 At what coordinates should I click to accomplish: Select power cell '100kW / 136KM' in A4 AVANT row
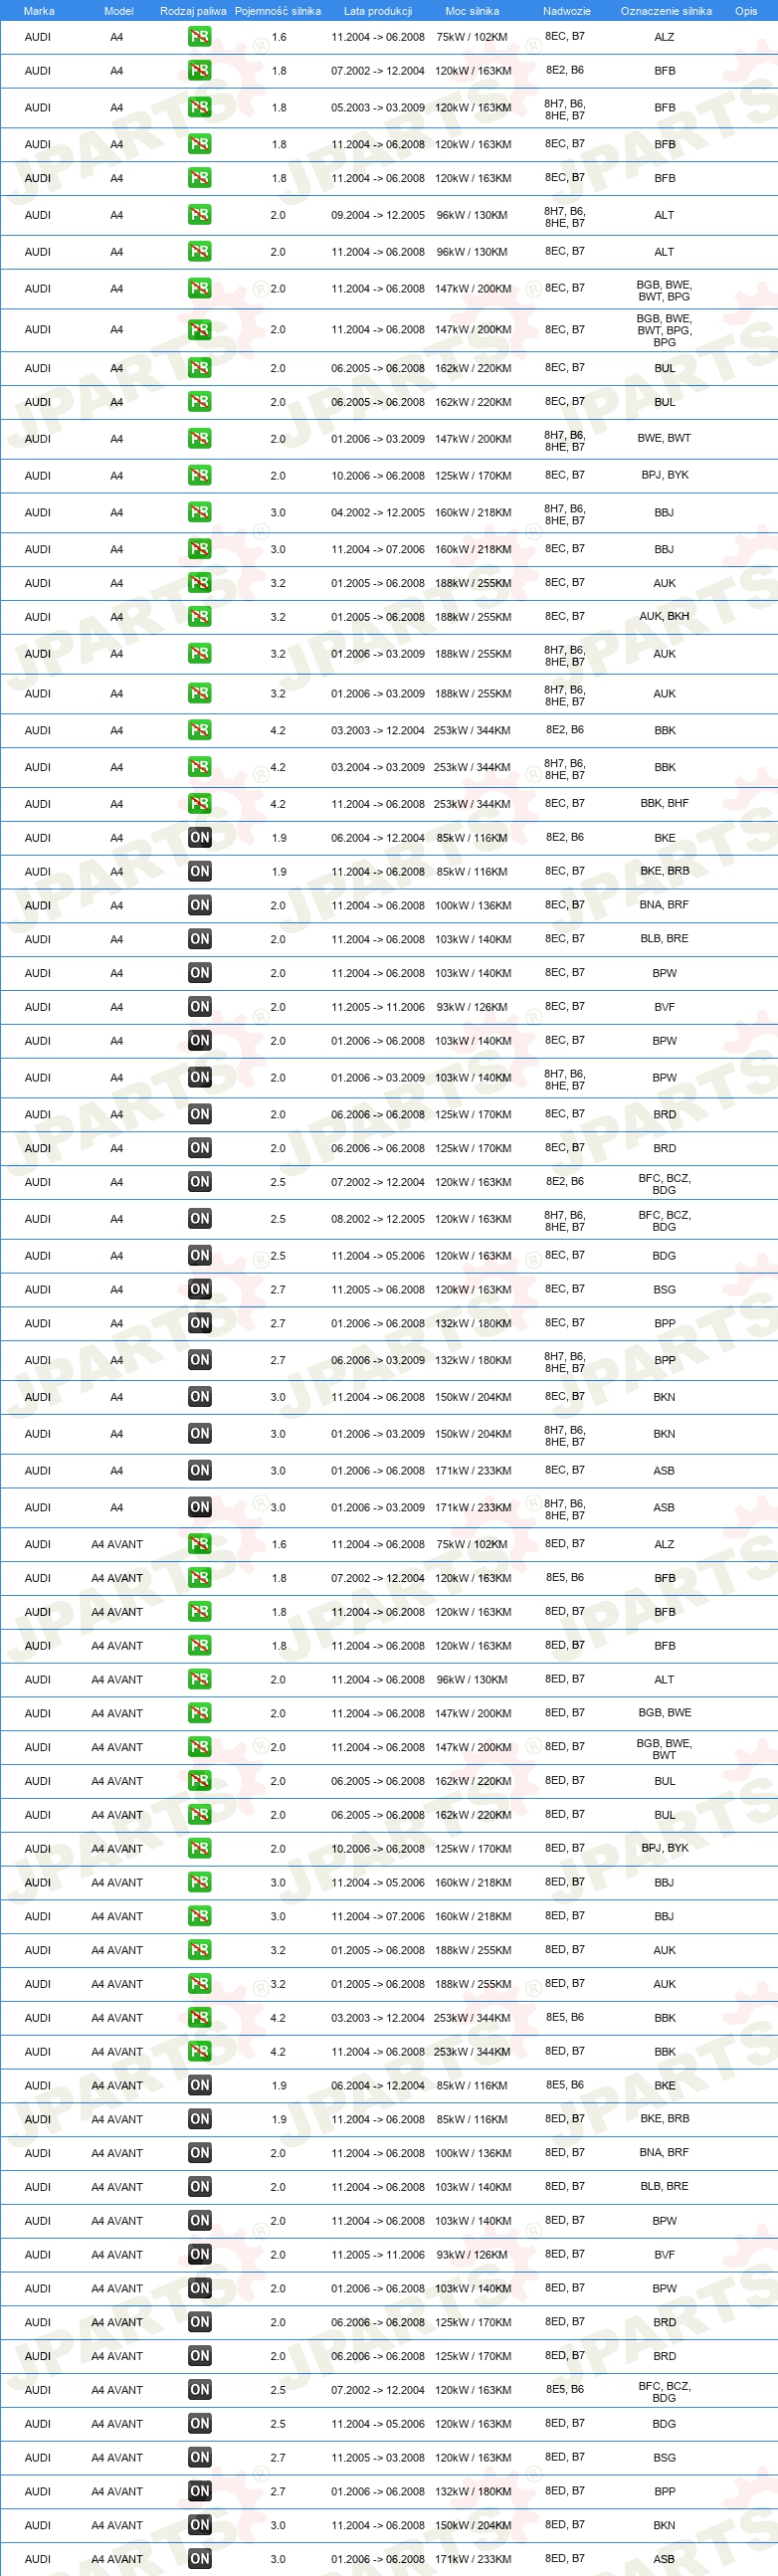coord(473,2154)
